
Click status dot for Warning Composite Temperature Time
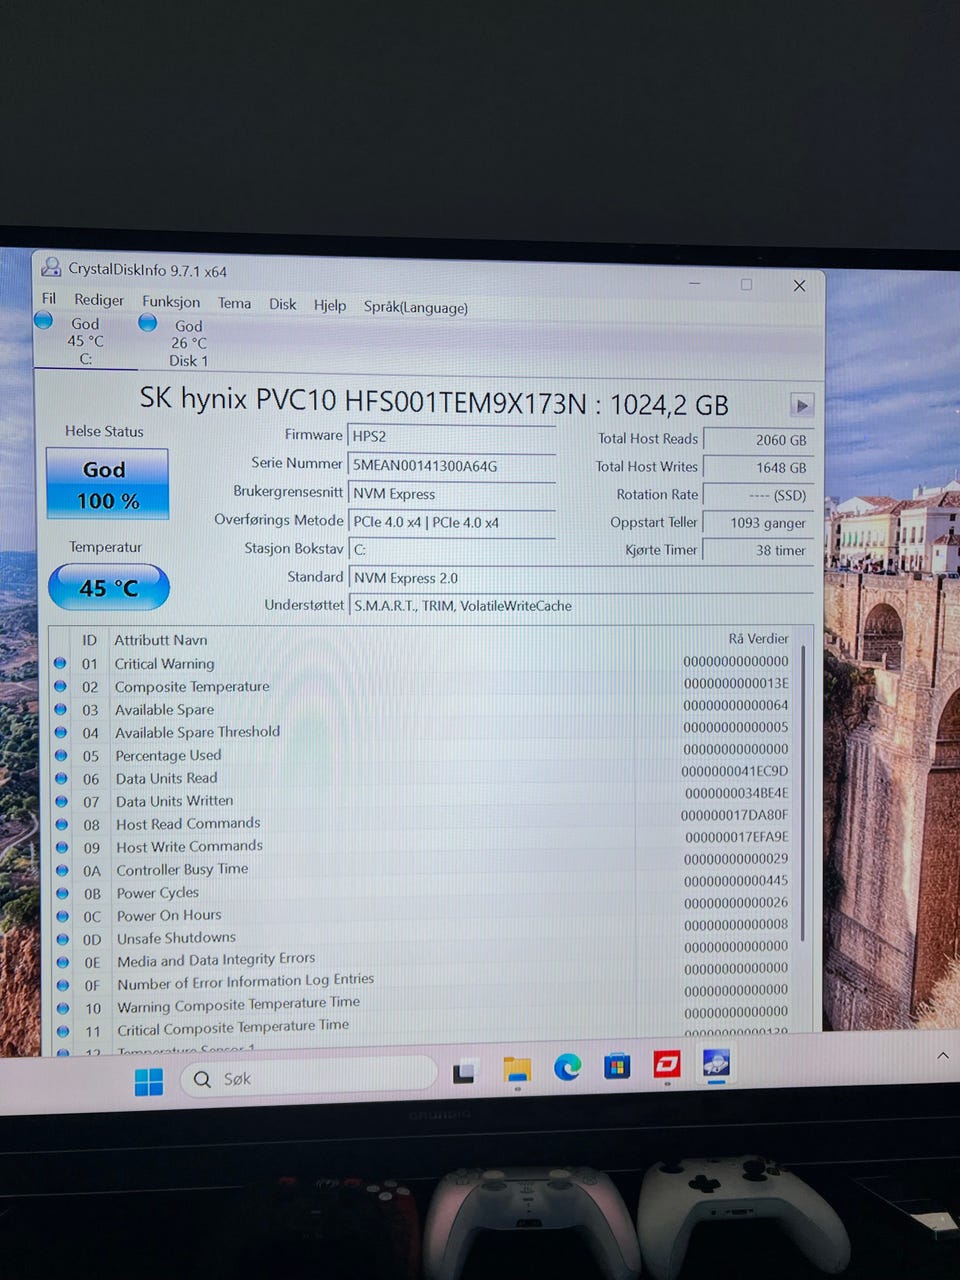click(x=63, y=1008)
